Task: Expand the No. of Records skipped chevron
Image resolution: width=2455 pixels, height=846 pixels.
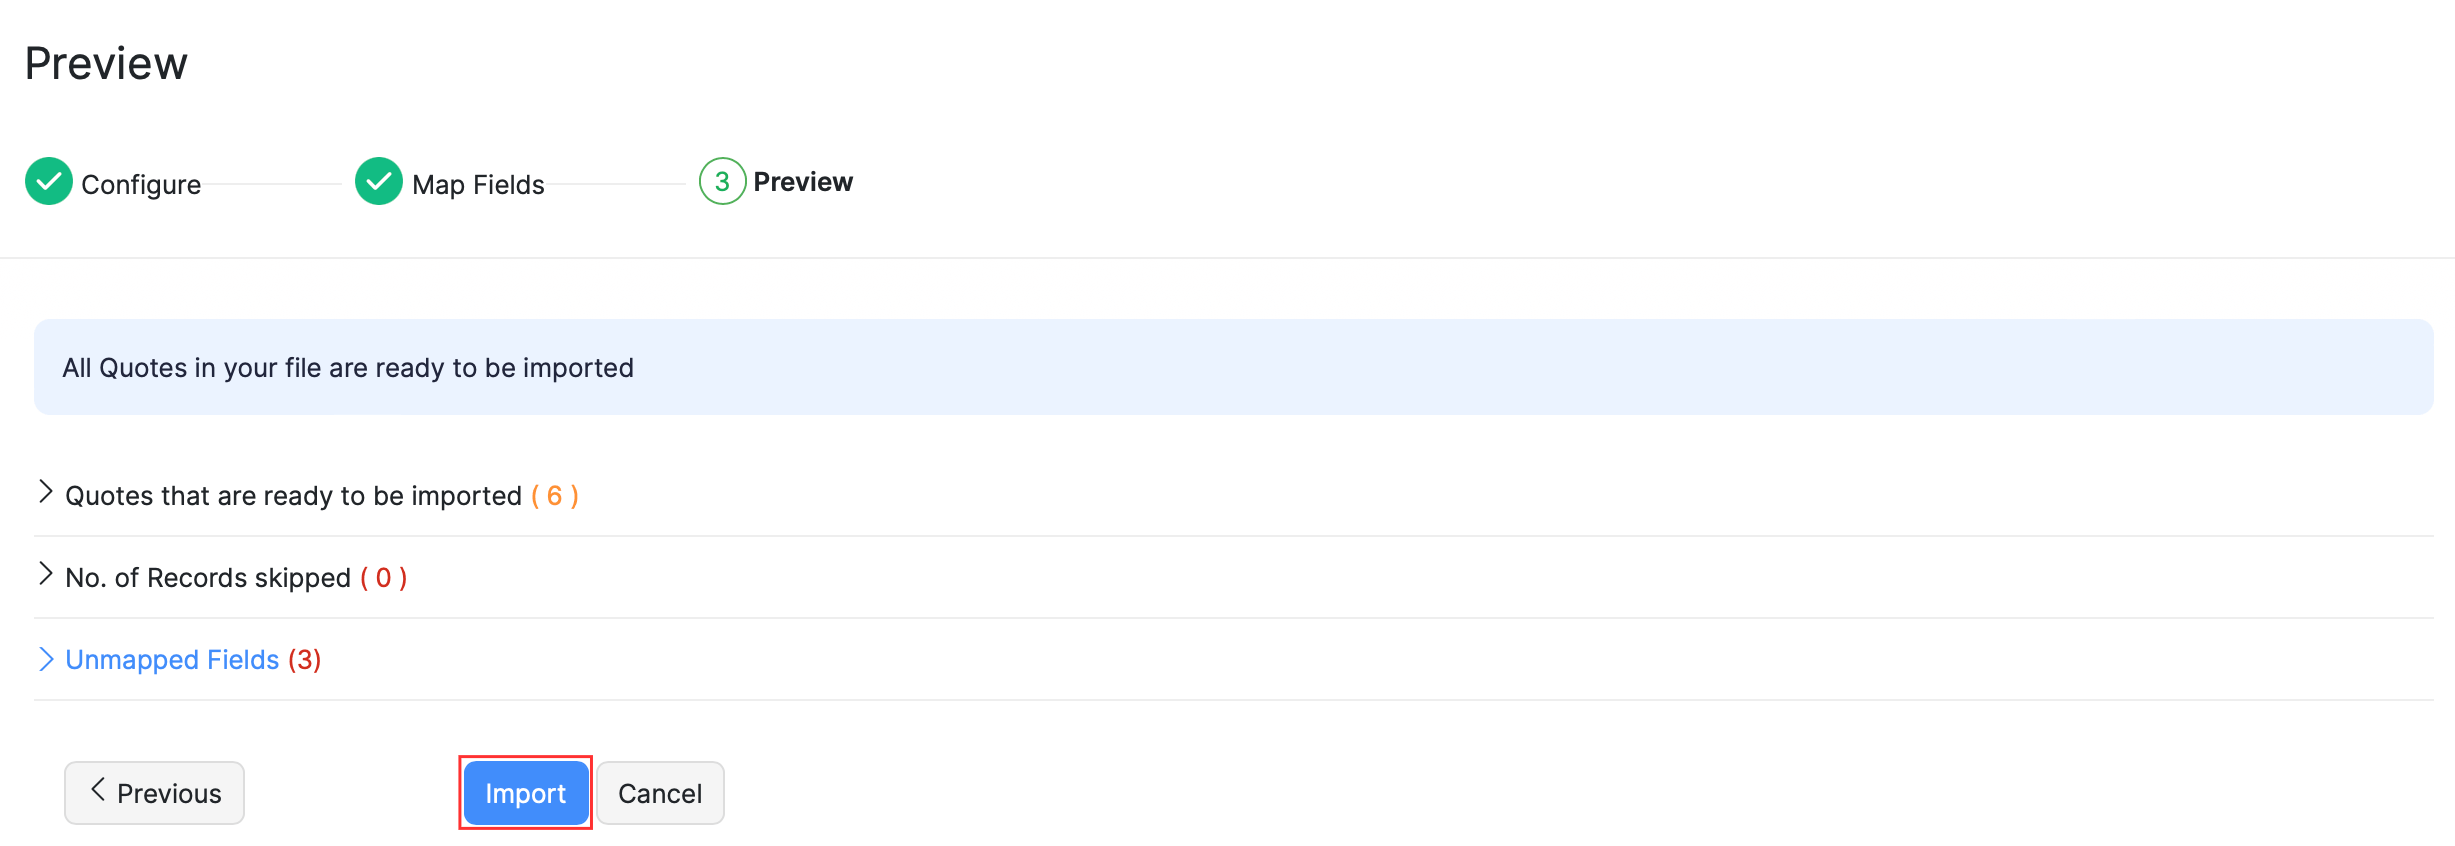Action: pyautogui.click(x=45, y=574)
